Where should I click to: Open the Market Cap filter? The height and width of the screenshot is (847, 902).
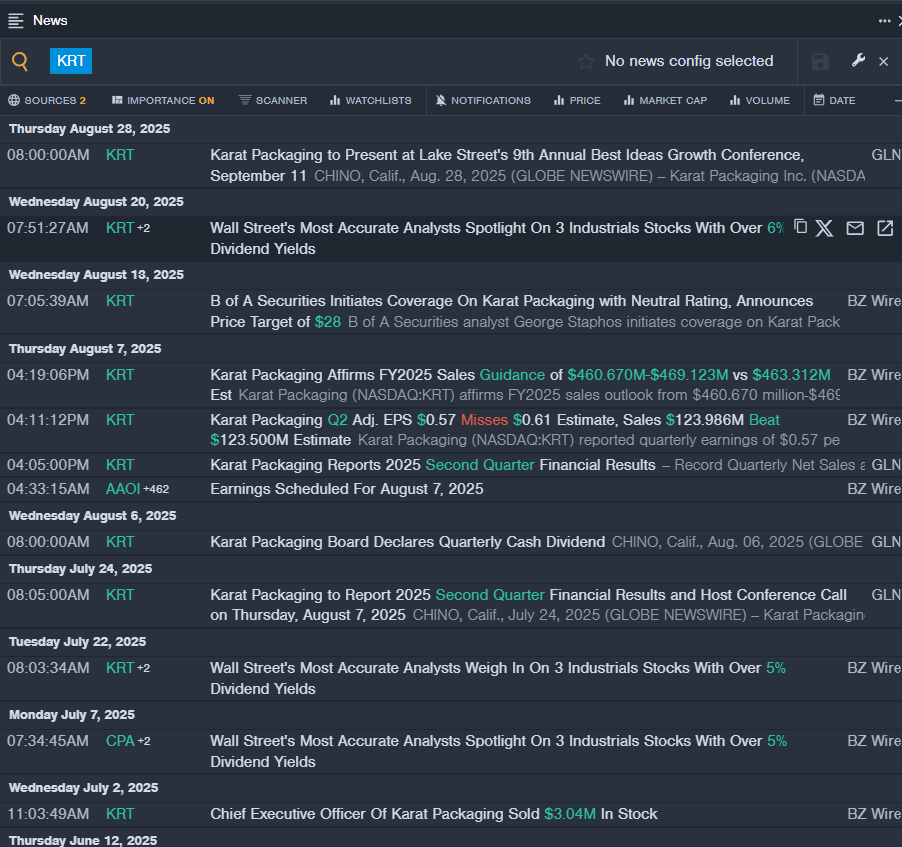(x=665, y=100)
